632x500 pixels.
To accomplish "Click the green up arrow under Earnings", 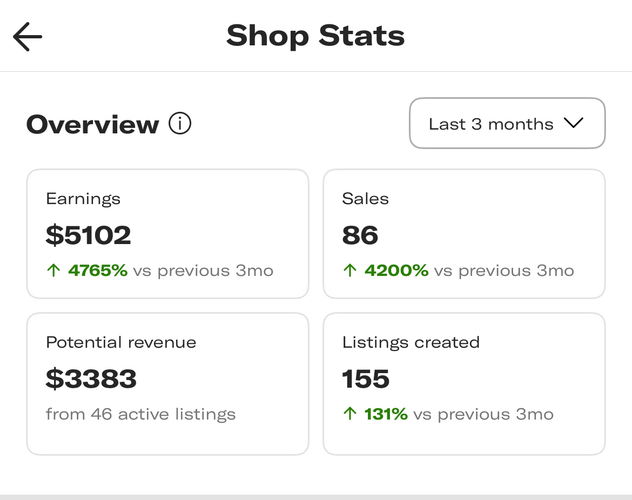I will coord(53,271).
